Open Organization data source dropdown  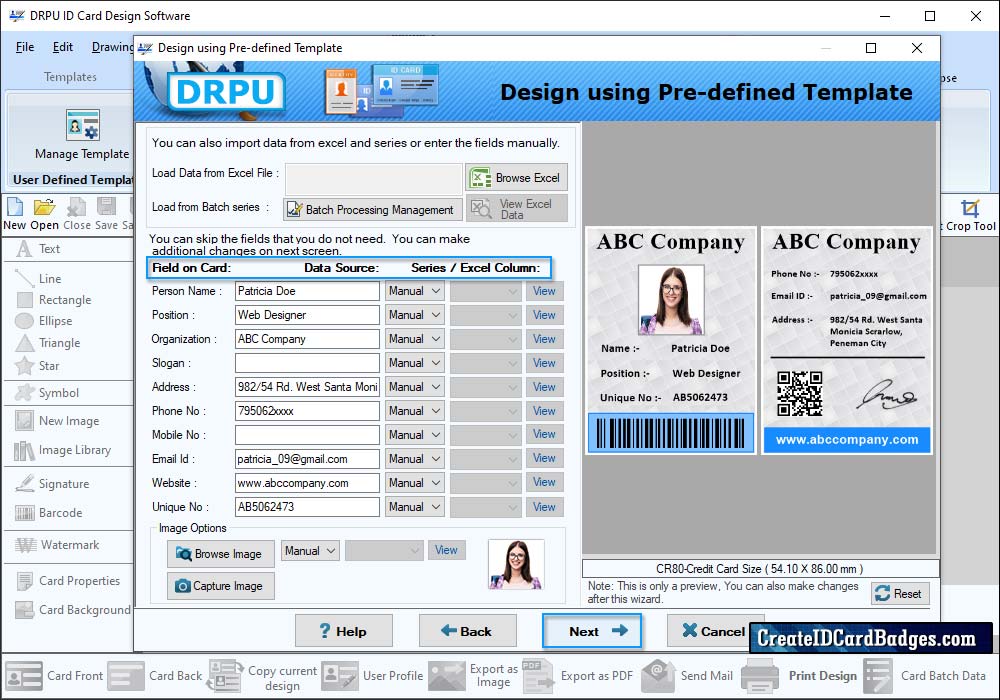pos(415,339)
